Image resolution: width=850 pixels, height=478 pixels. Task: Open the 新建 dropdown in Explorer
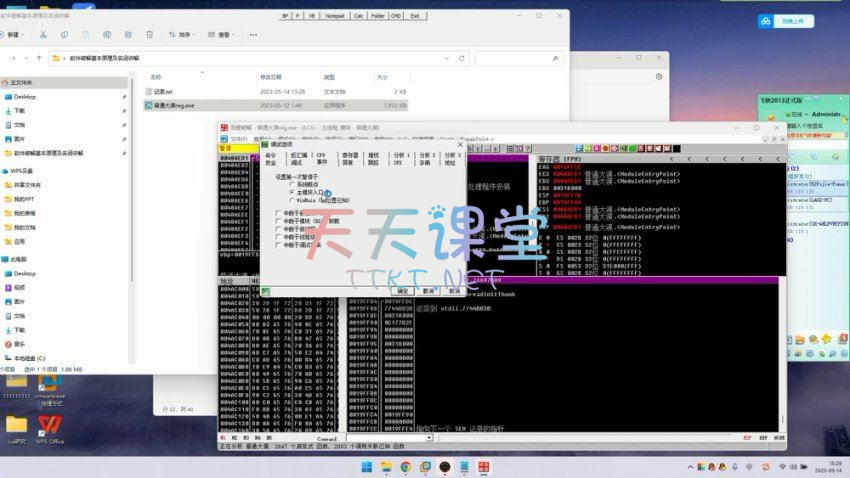(x=14, y=34)
